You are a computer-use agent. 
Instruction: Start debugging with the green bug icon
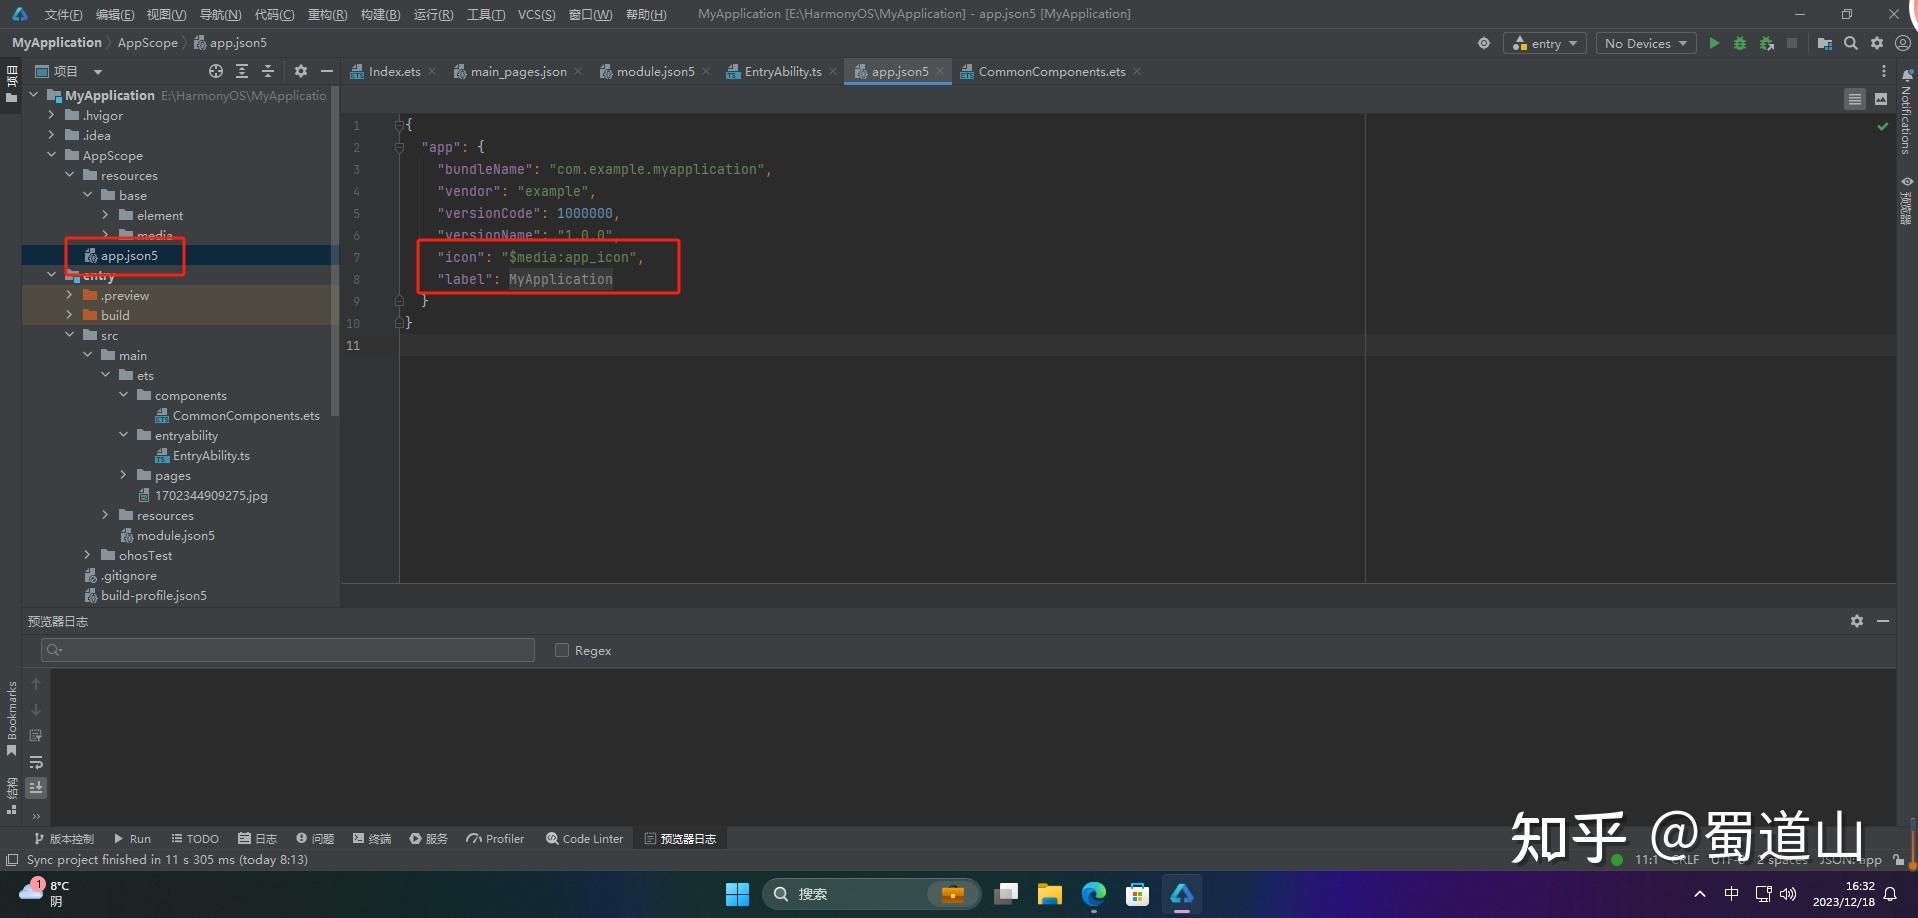(1740, 43)
